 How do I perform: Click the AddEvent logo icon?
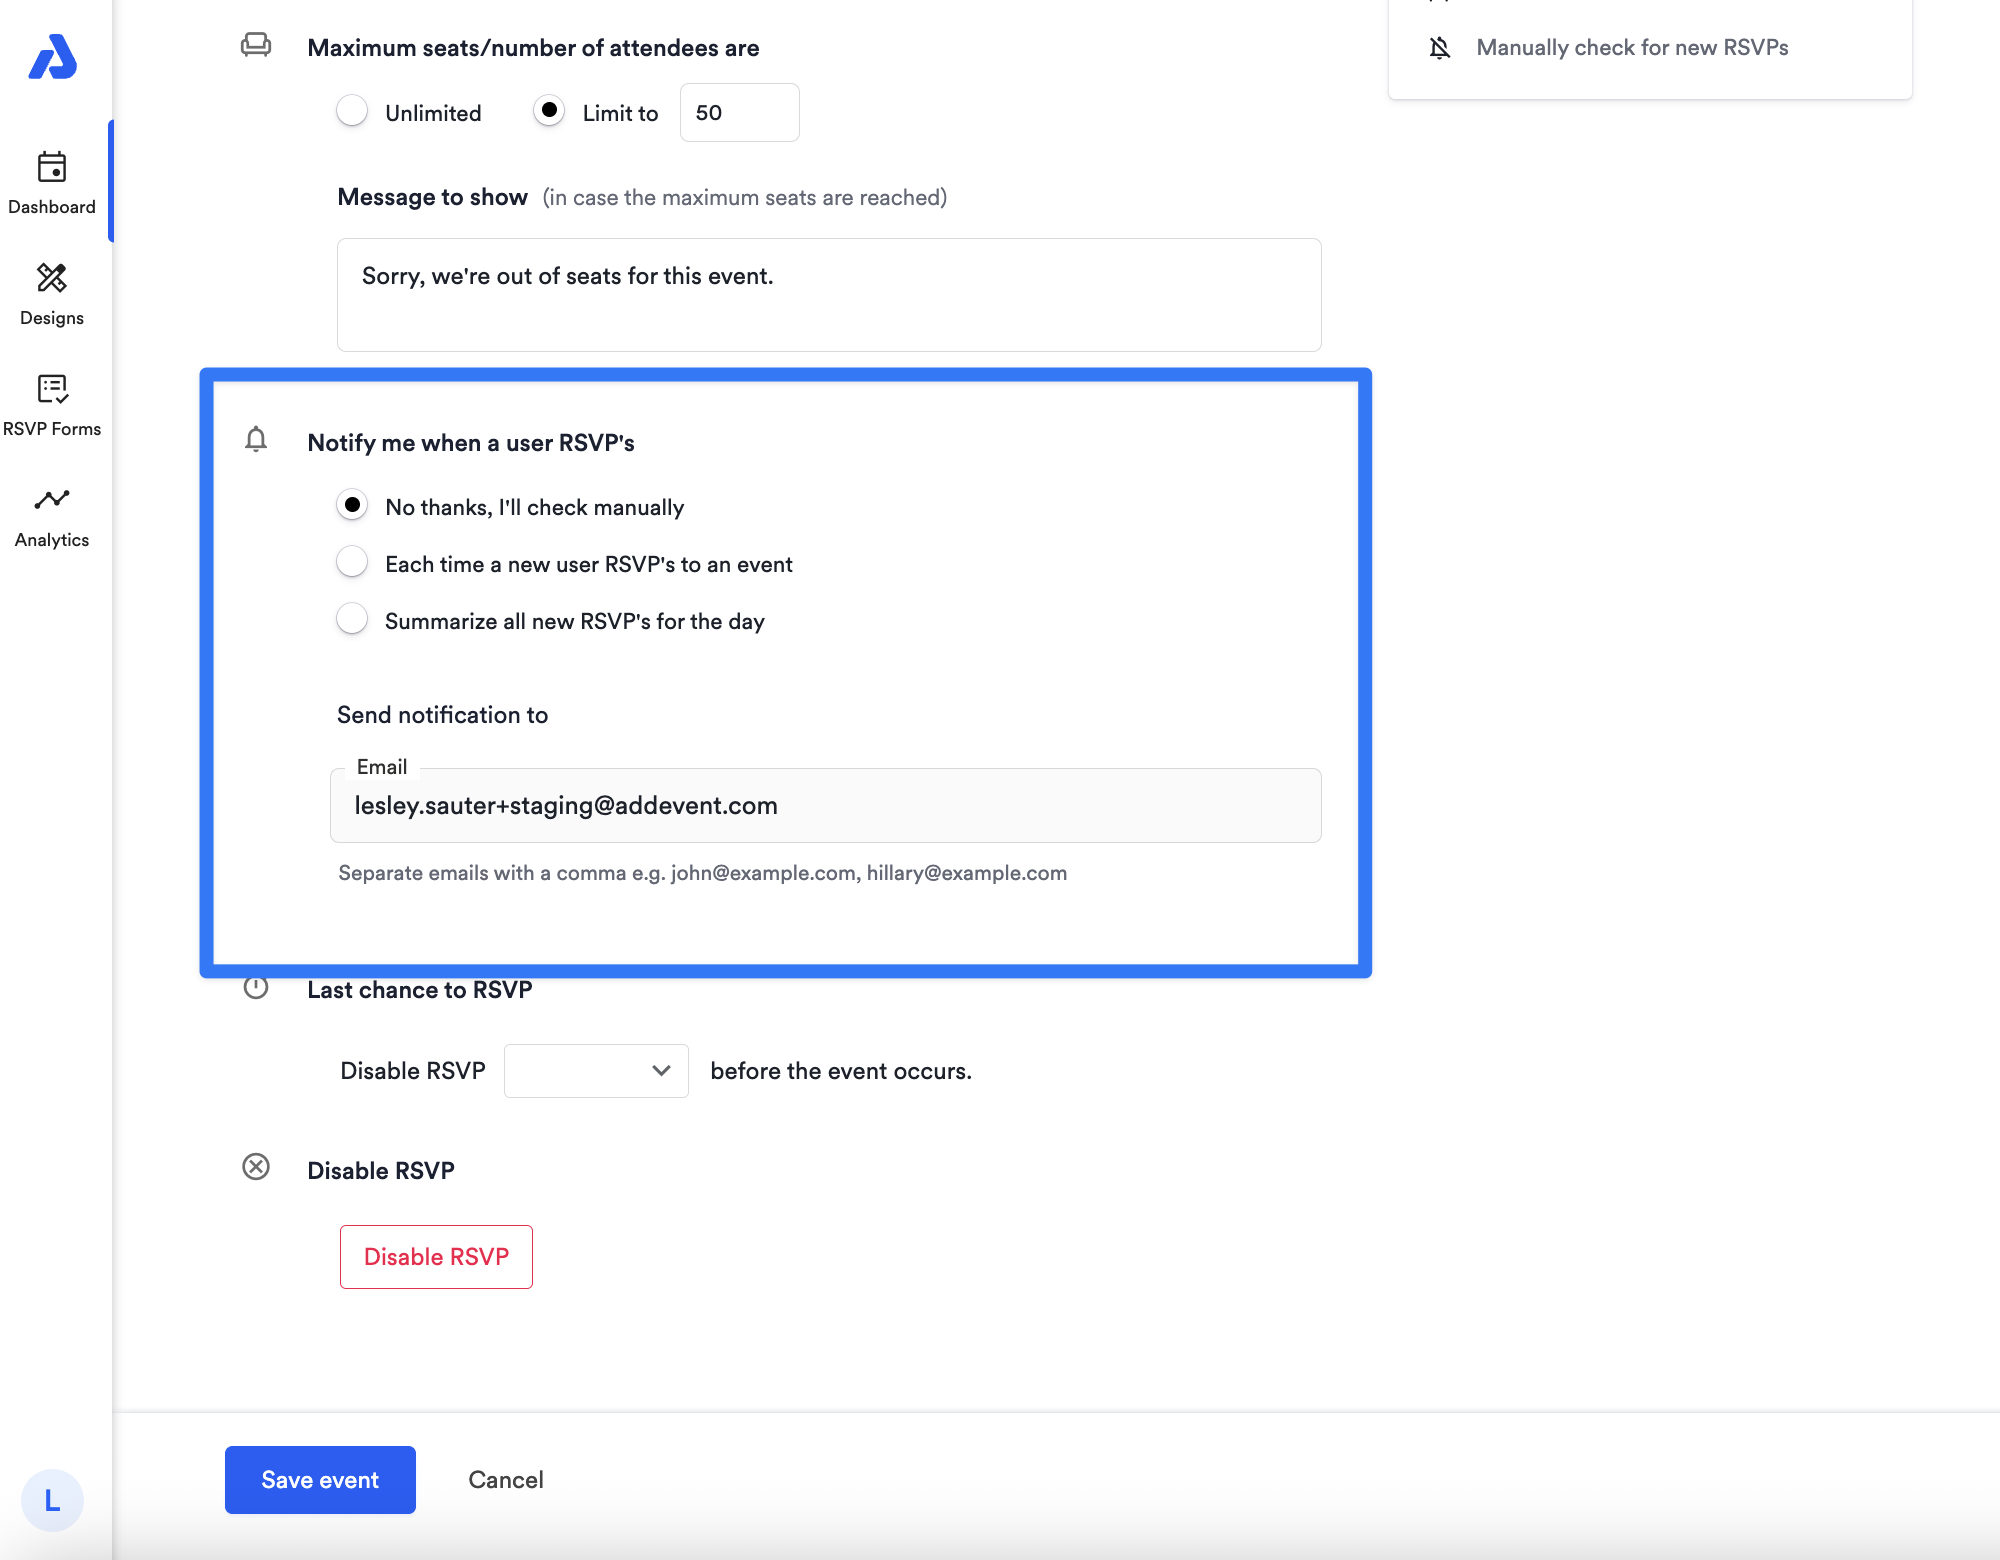tap(52, 57)
